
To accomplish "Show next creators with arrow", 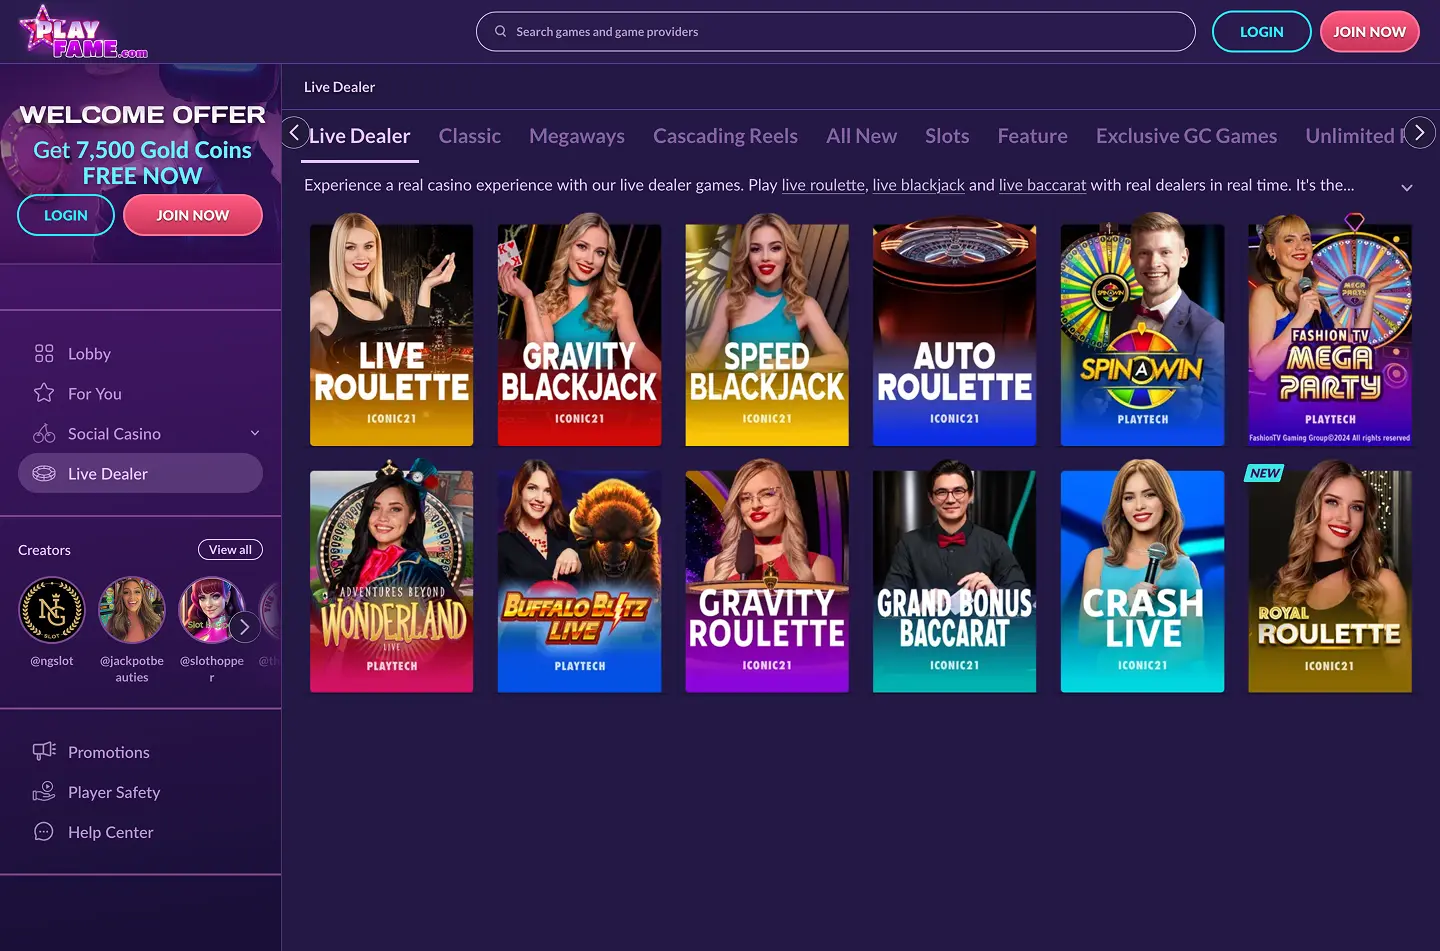I will pyautogui.click(x=244, y=627).
